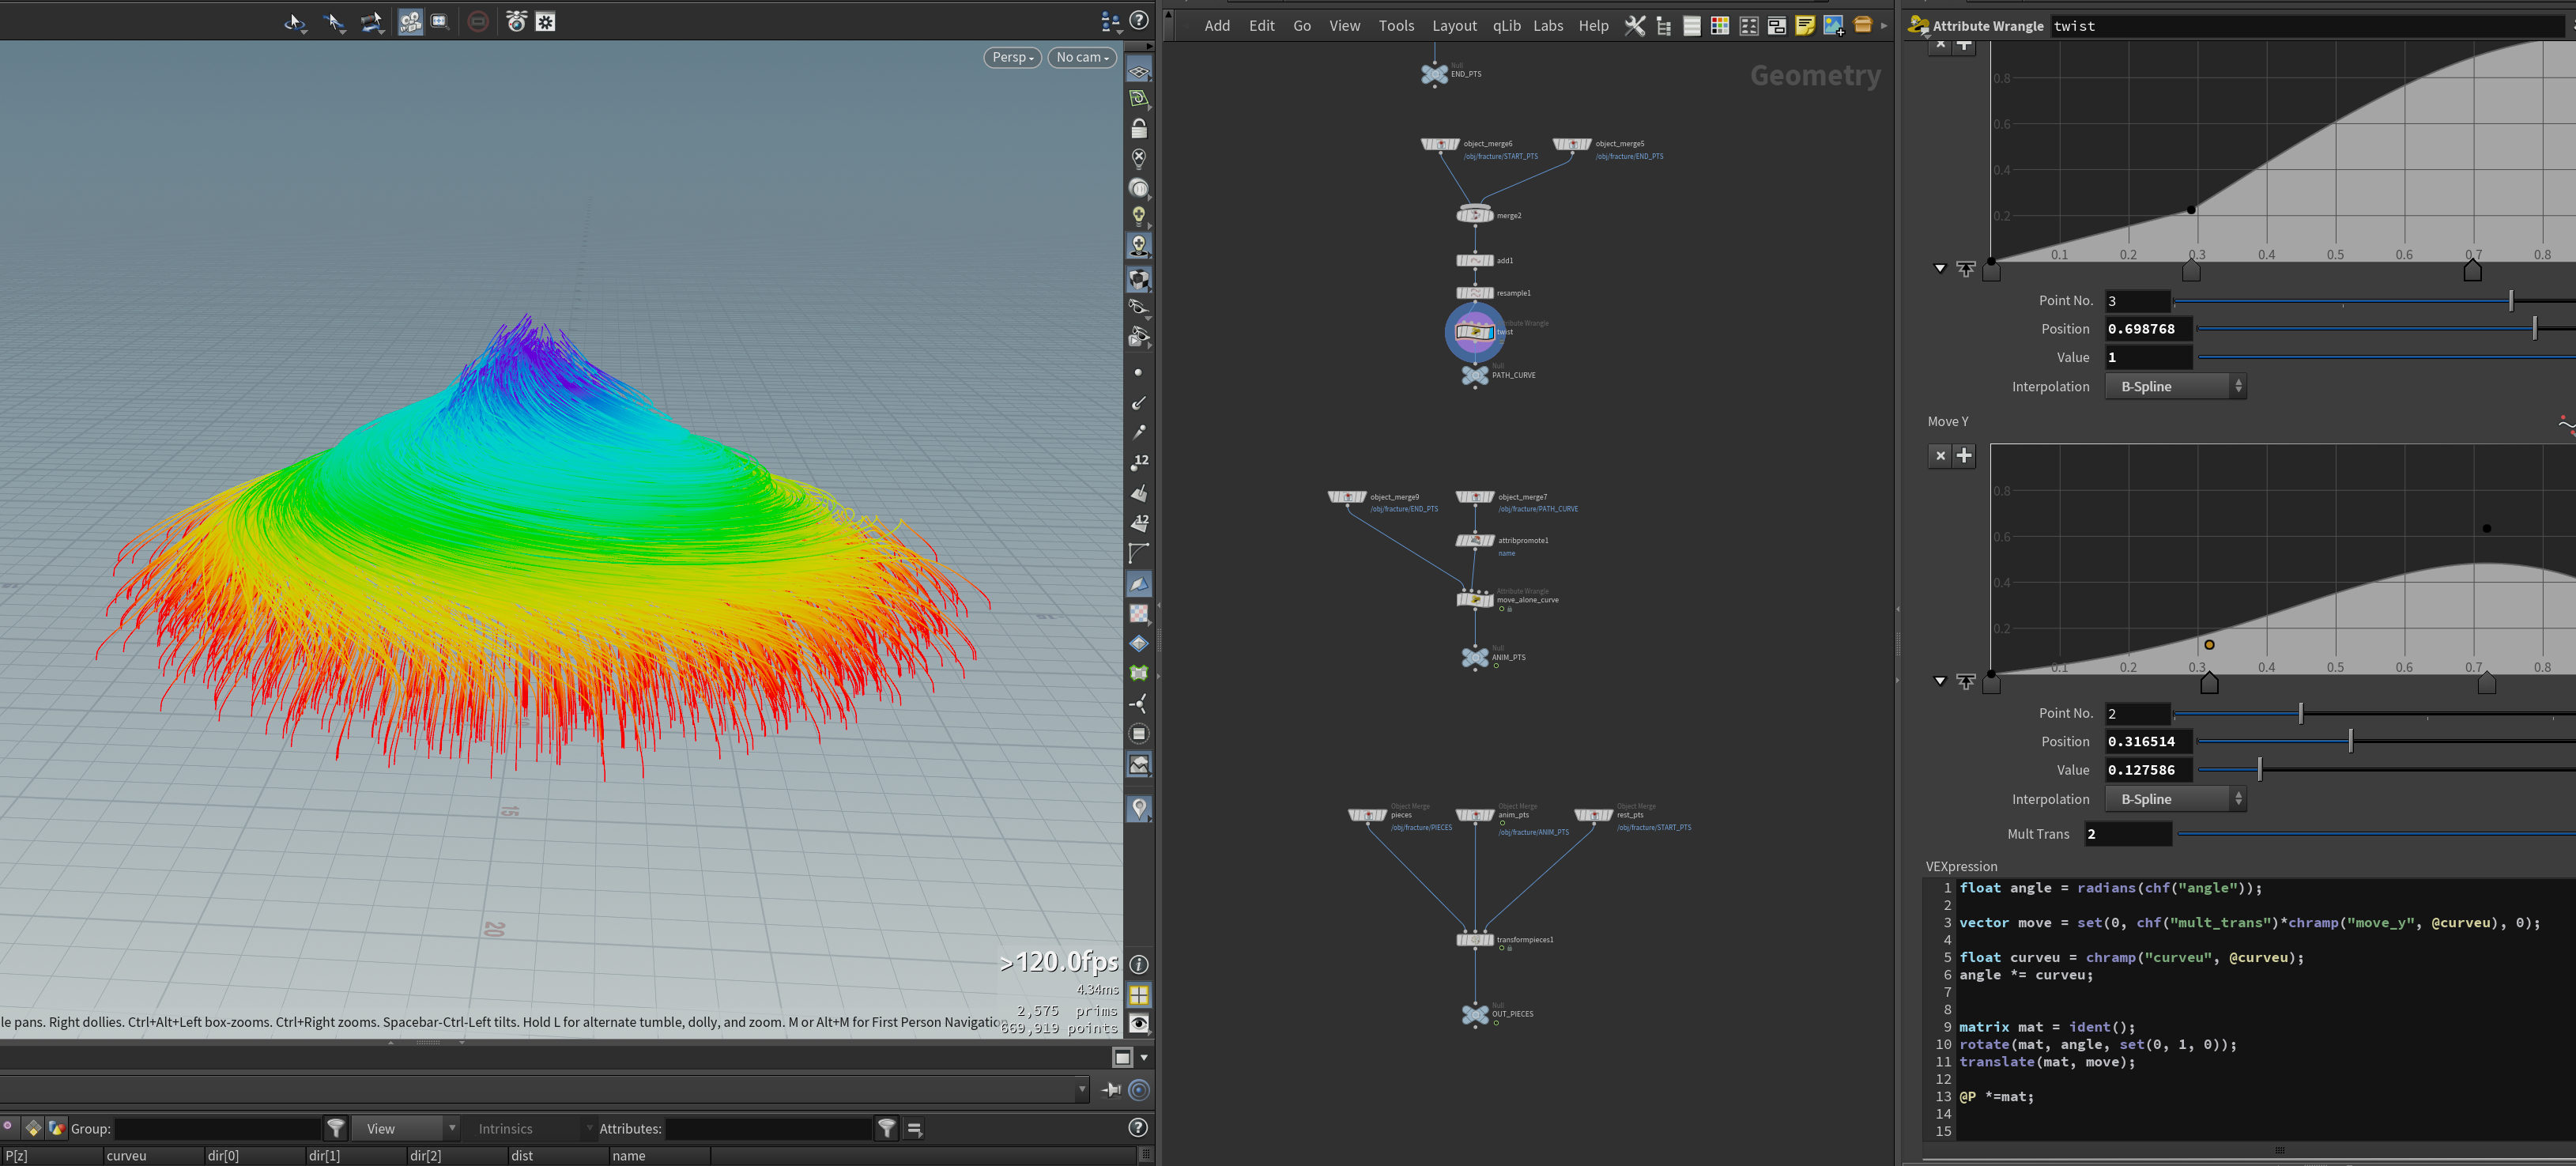The width and height of the screenshot is (2576, 1166).
Task: Click the color palette grid icon
Action: 1720,26
